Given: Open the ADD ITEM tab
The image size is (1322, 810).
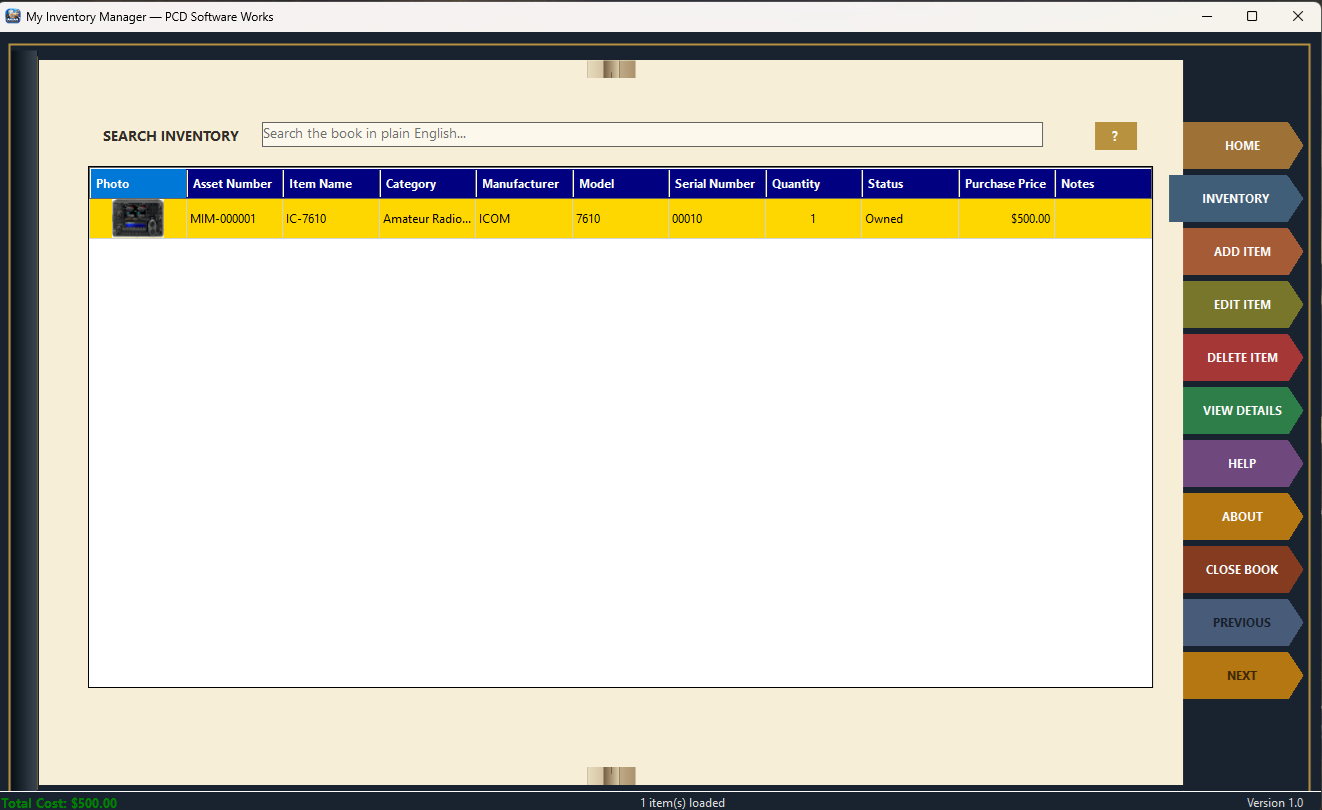Looking at the screenshot, I should pyautogui.click(x=1242, y=252).
